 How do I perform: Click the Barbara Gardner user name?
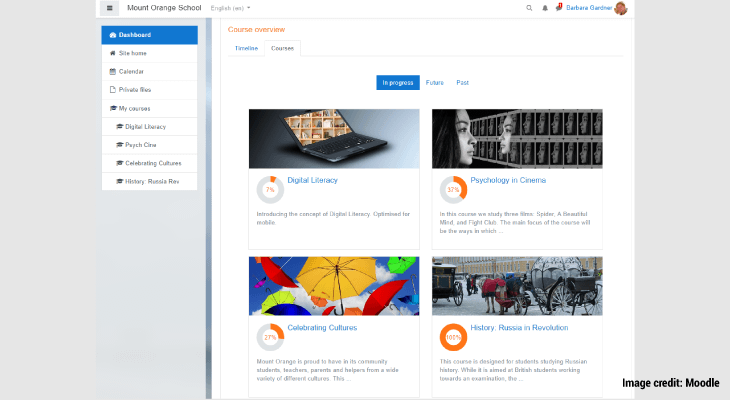[589, 8]
